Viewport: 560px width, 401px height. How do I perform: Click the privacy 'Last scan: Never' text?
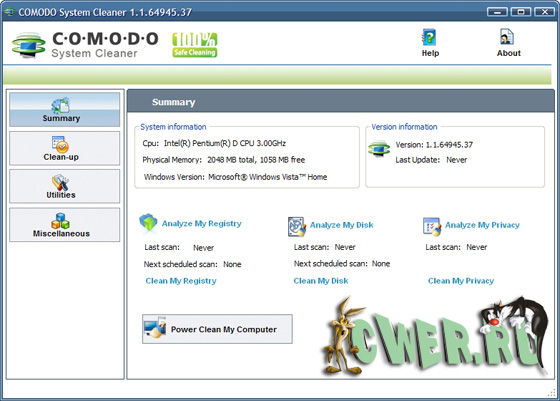(x=456, y=247)
